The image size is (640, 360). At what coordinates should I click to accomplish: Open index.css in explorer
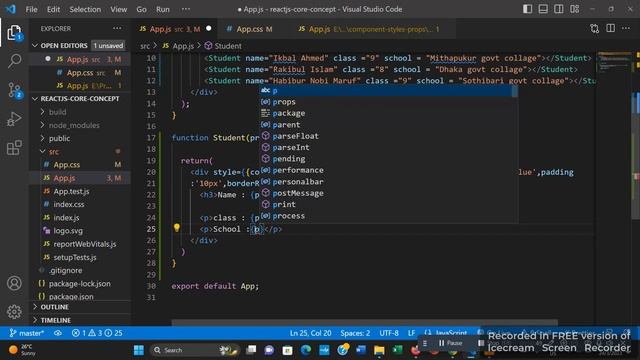(80, 204)
